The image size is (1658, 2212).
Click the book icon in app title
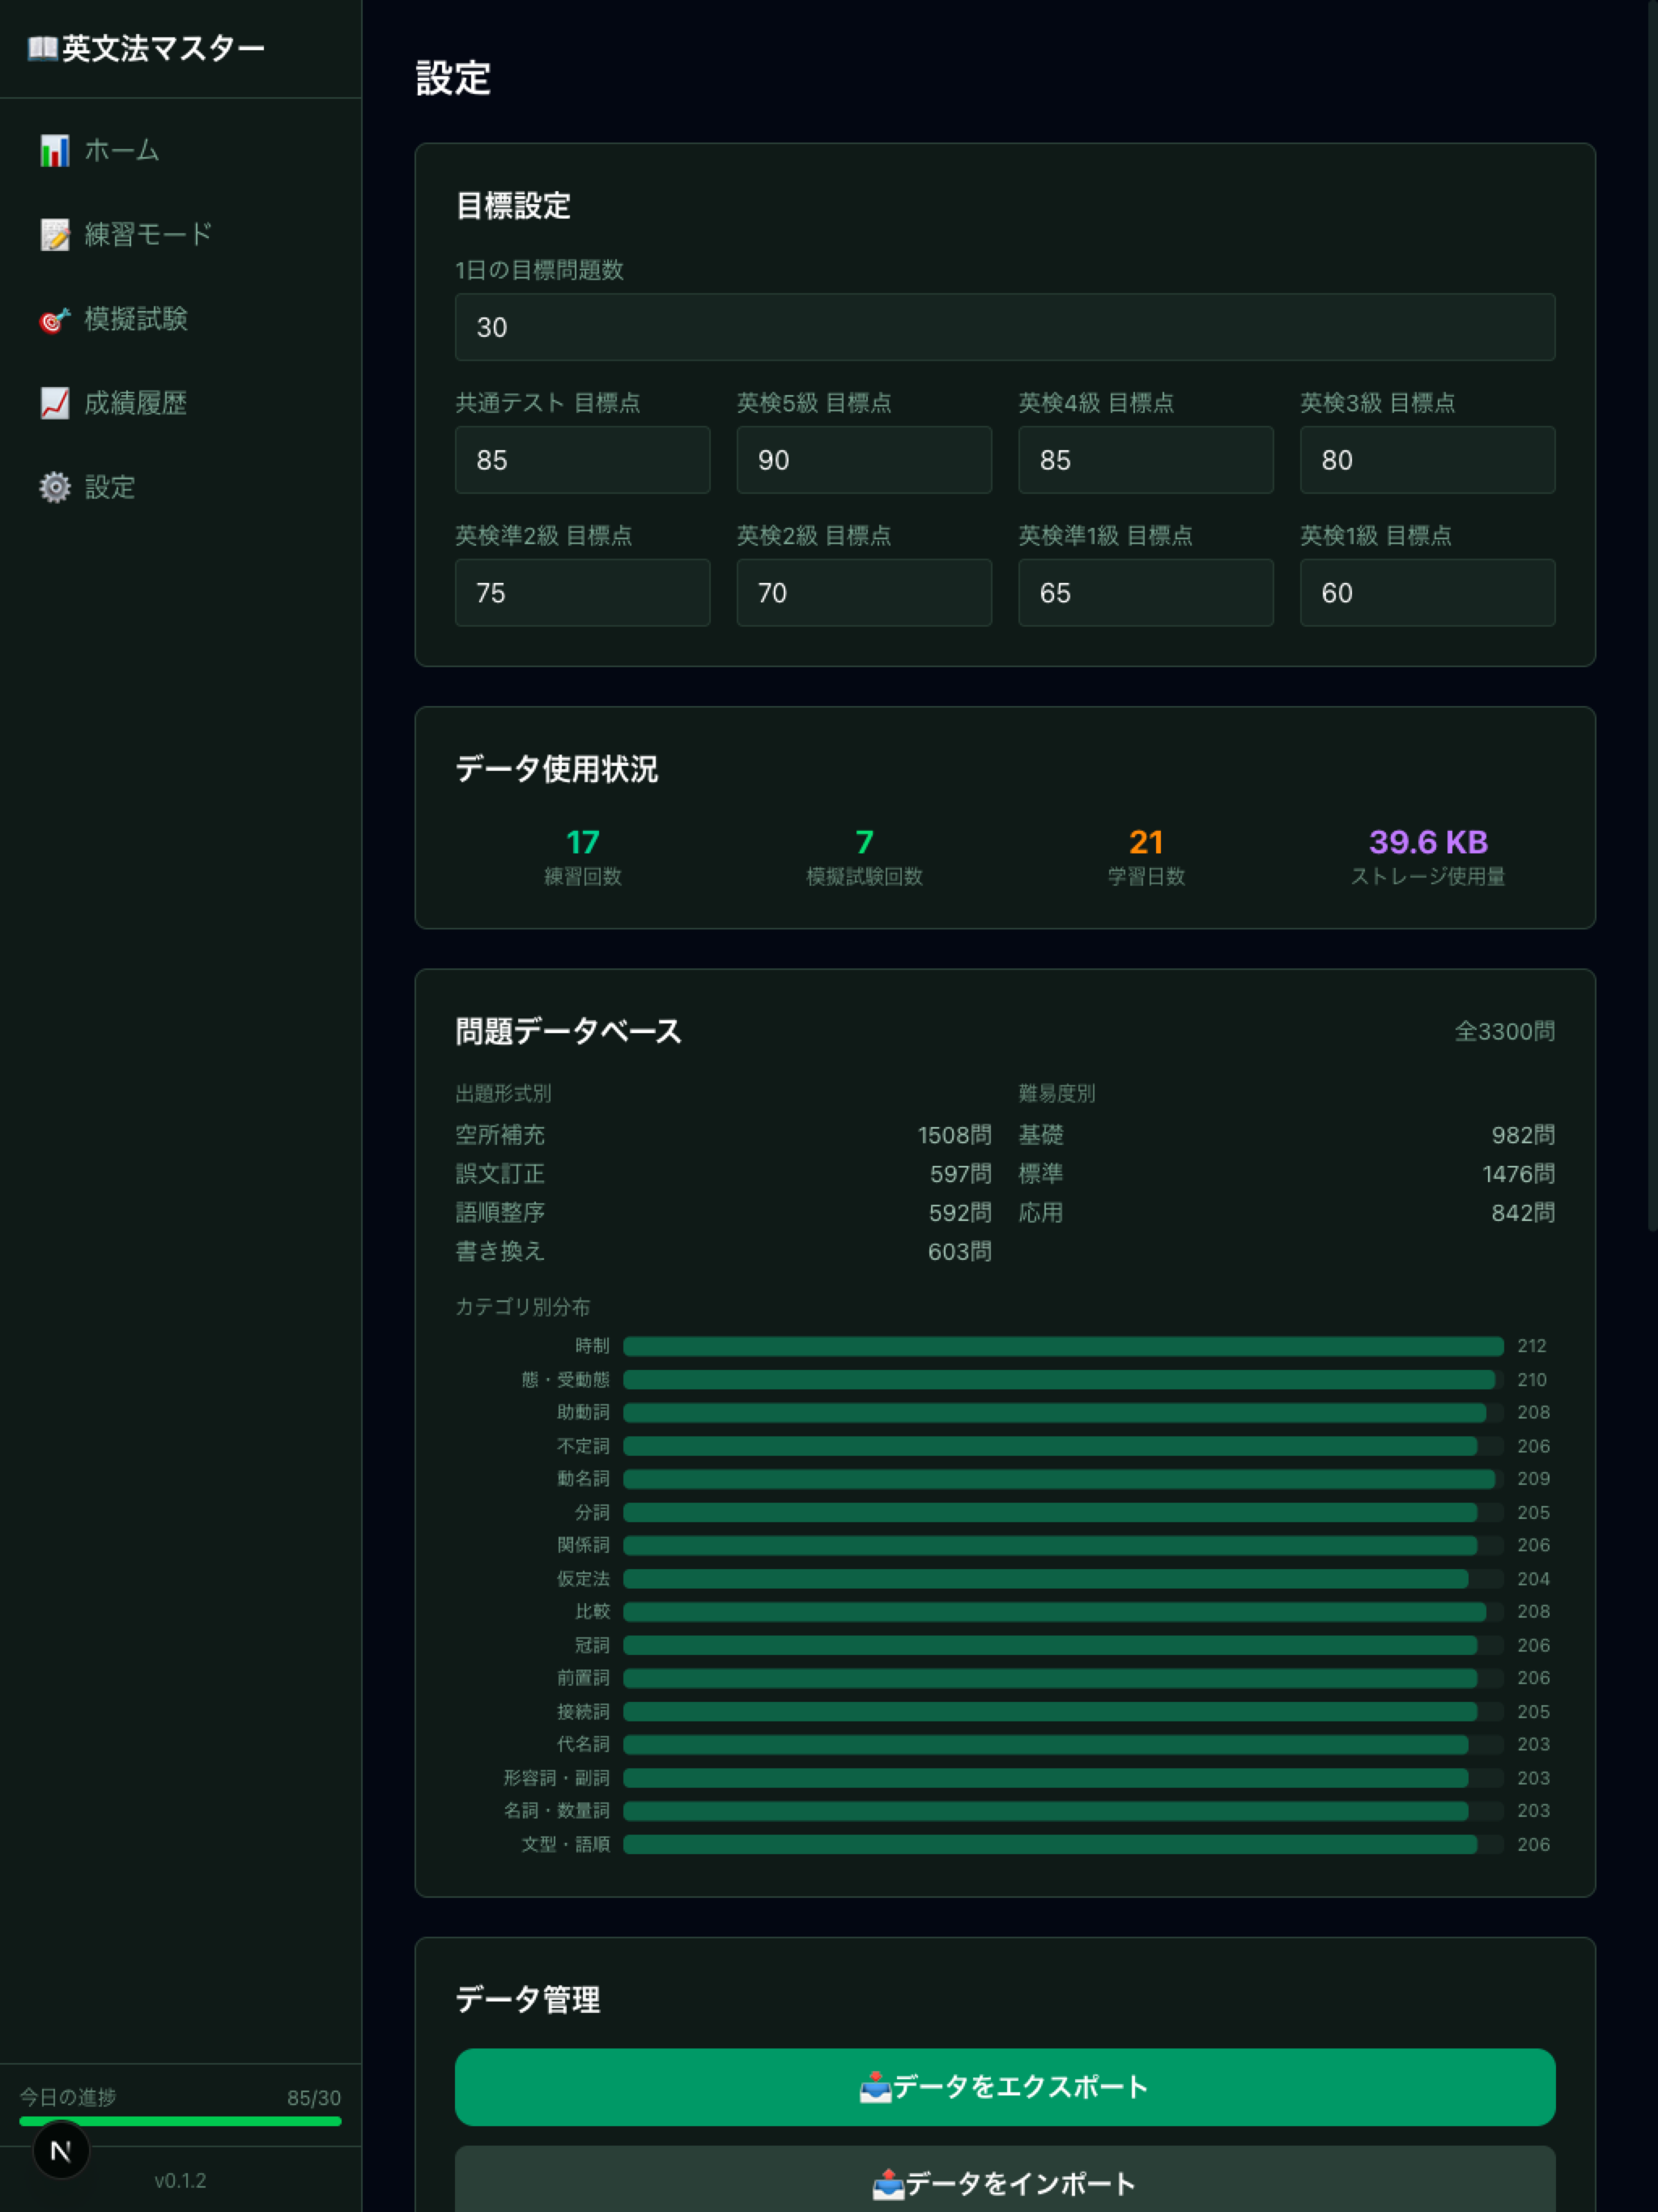pyautogui.click(x=41, y=48)
